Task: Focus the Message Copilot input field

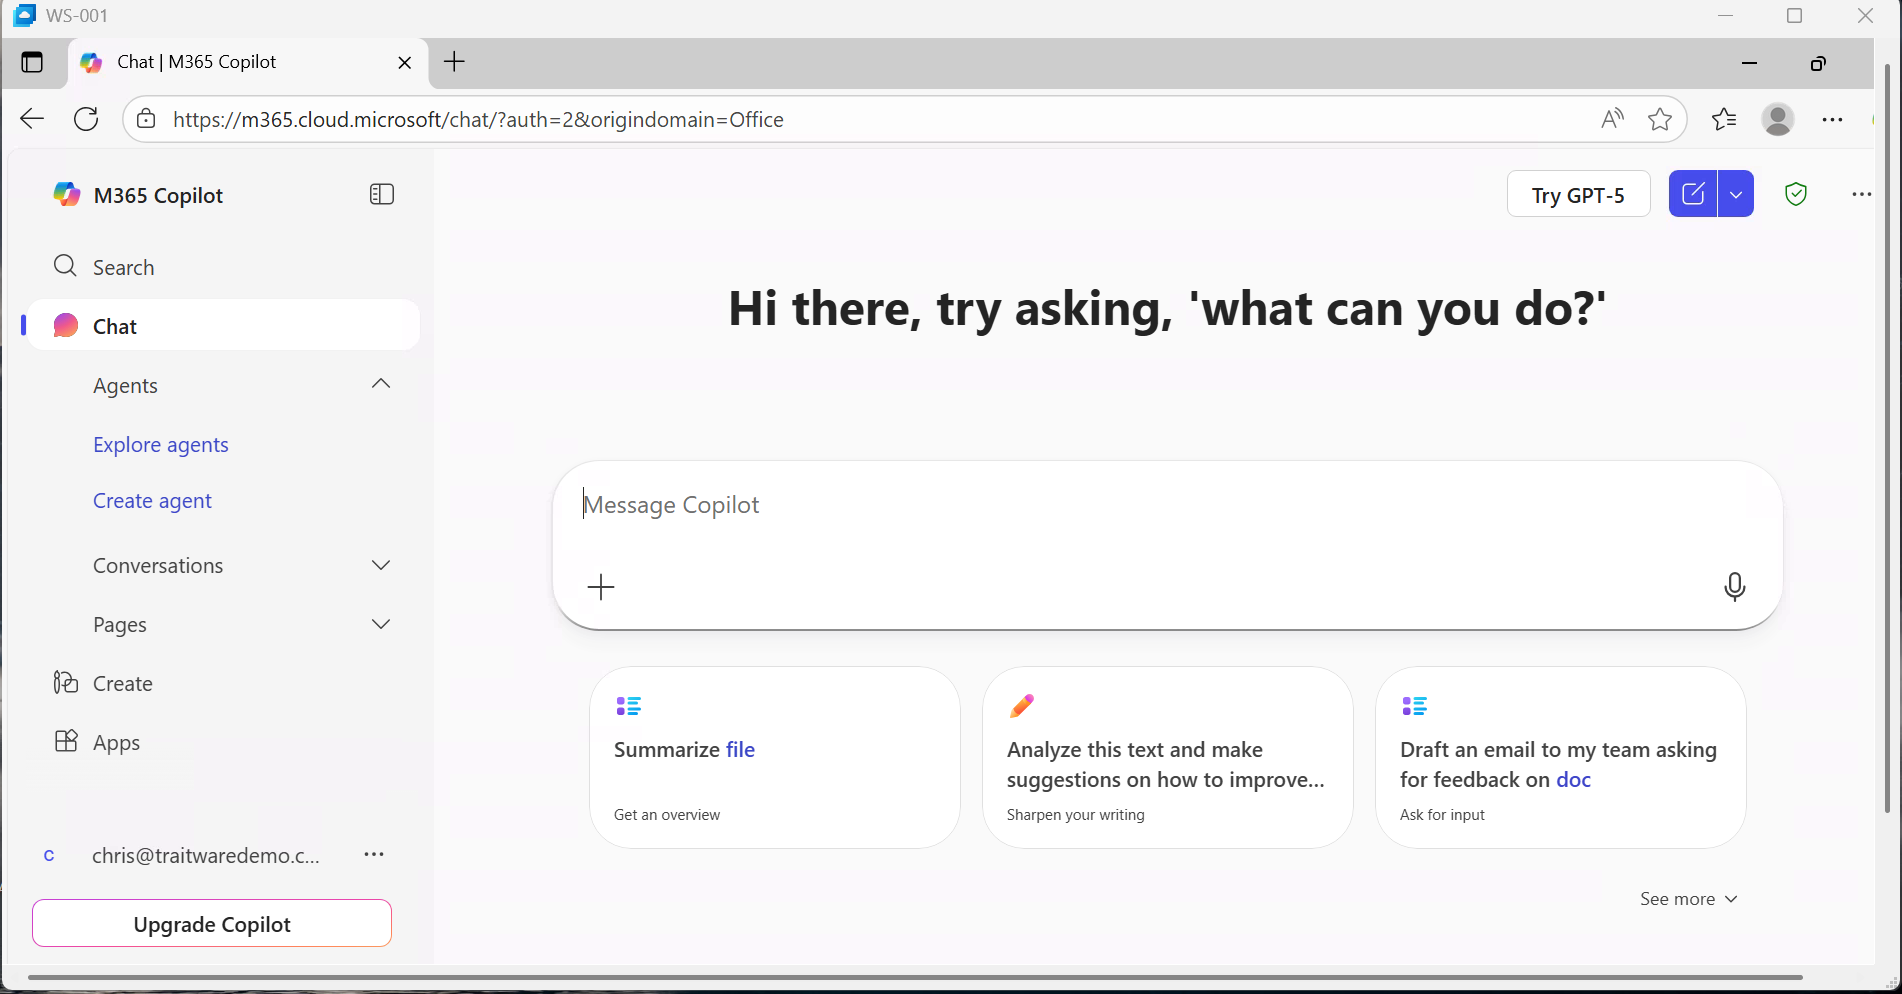Action: pos(1167,505)
